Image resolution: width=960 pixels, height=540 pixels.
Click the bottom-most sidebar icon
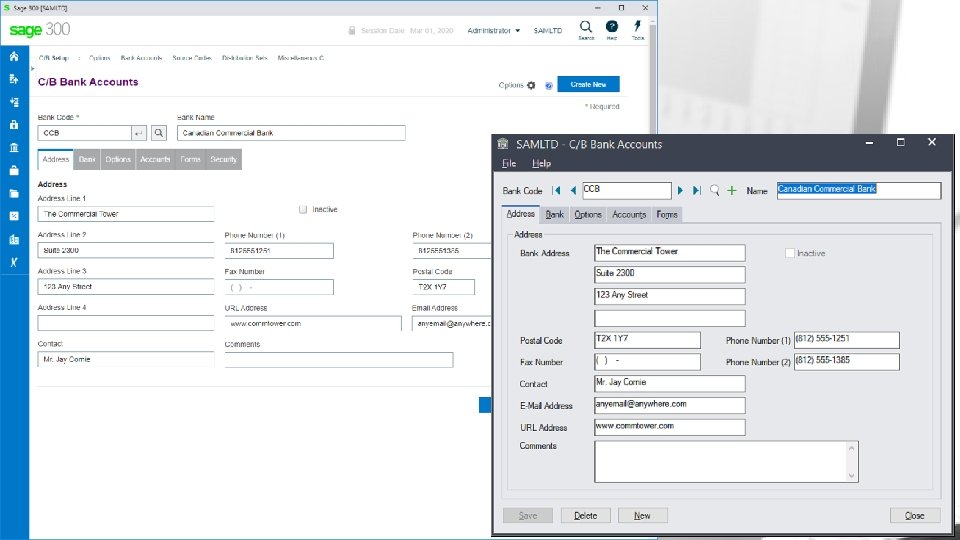14,262
